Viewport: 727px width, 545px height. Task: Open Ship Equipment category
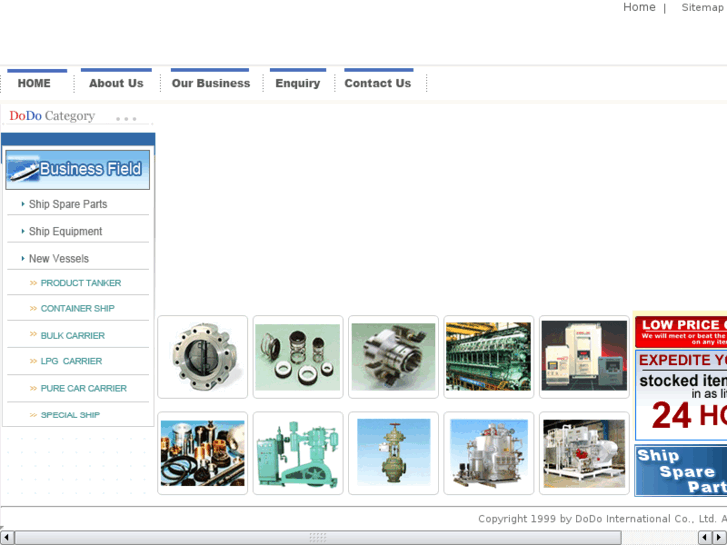tap(65, 231)
